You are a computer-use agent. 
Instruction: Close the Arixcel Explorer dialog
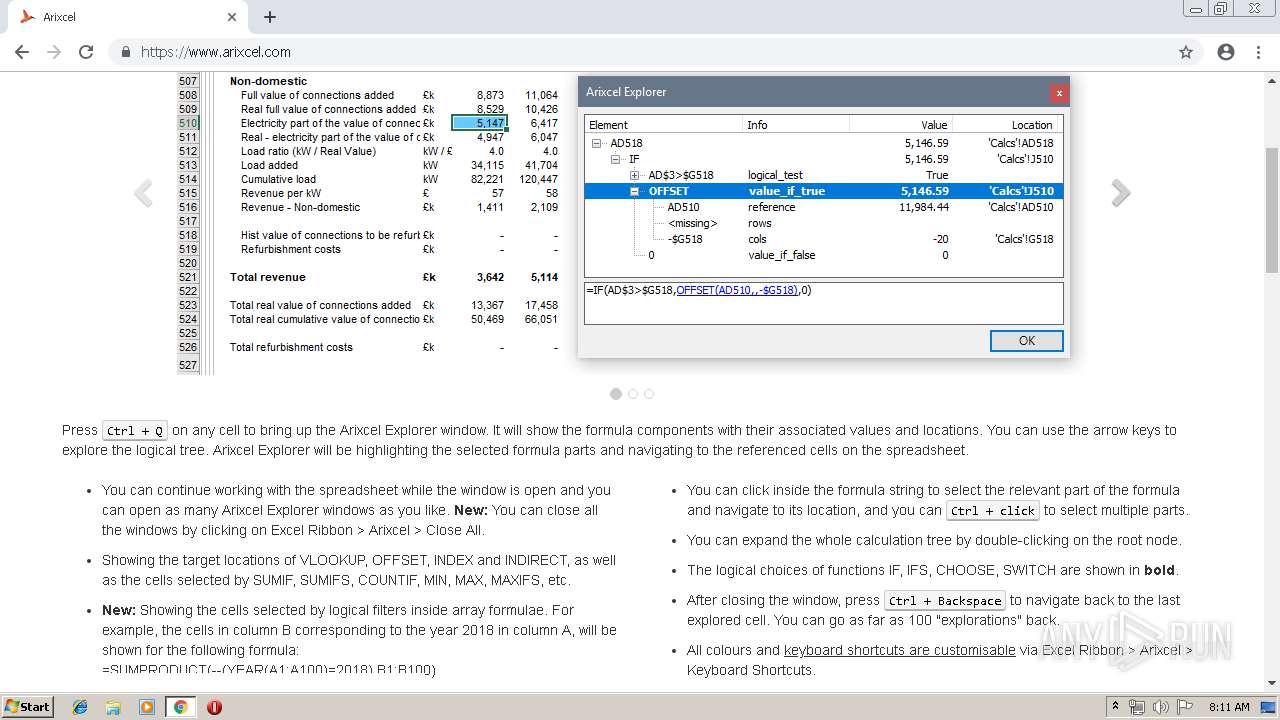tap(1058, 93)
